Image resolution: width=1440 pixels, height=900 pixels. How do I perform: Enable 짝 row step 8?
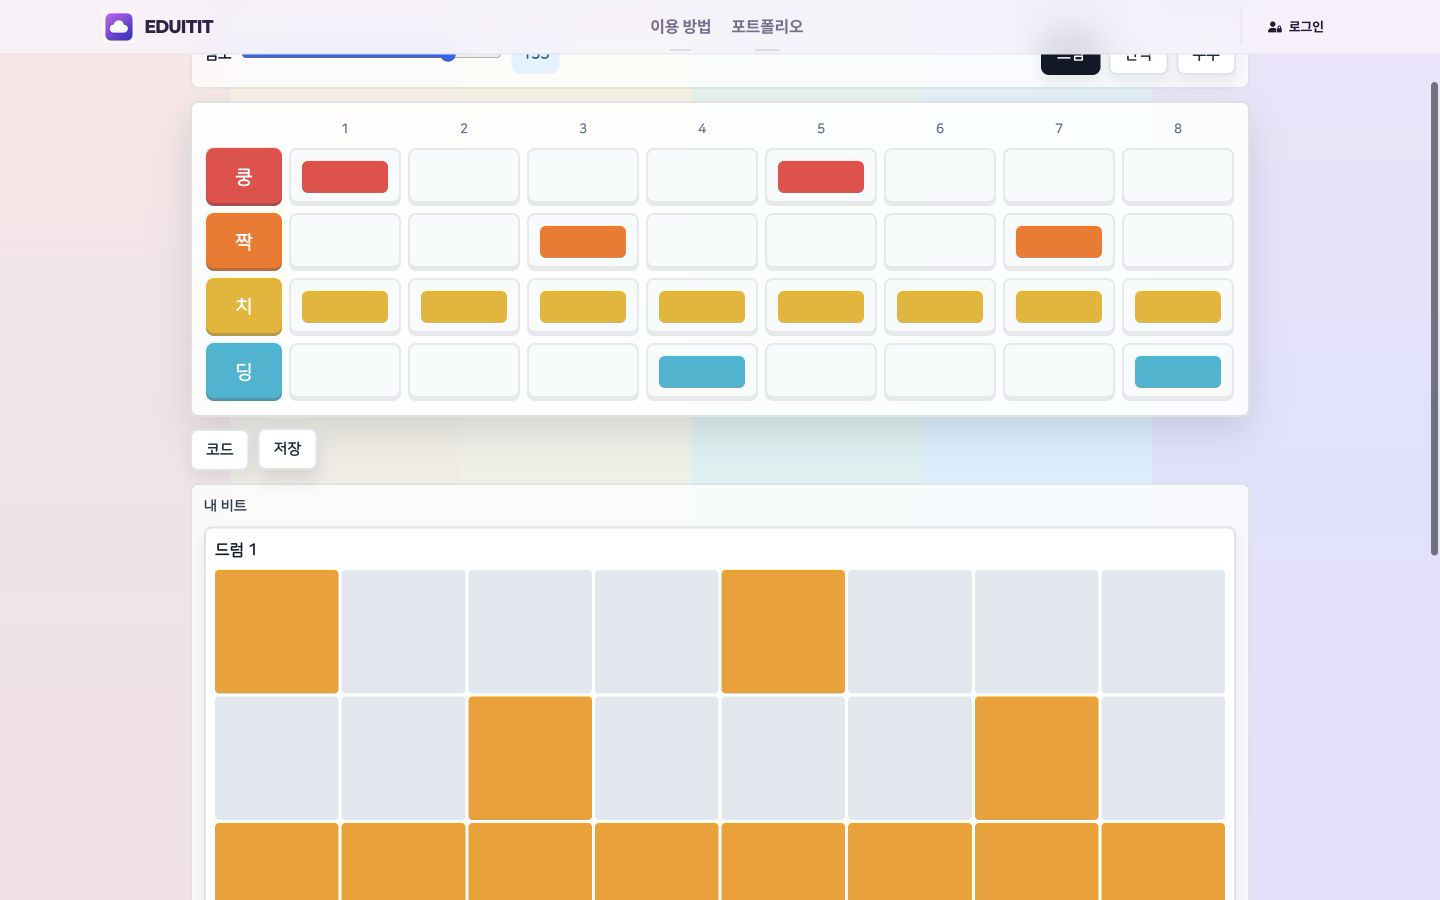(x=1178, y=242)
